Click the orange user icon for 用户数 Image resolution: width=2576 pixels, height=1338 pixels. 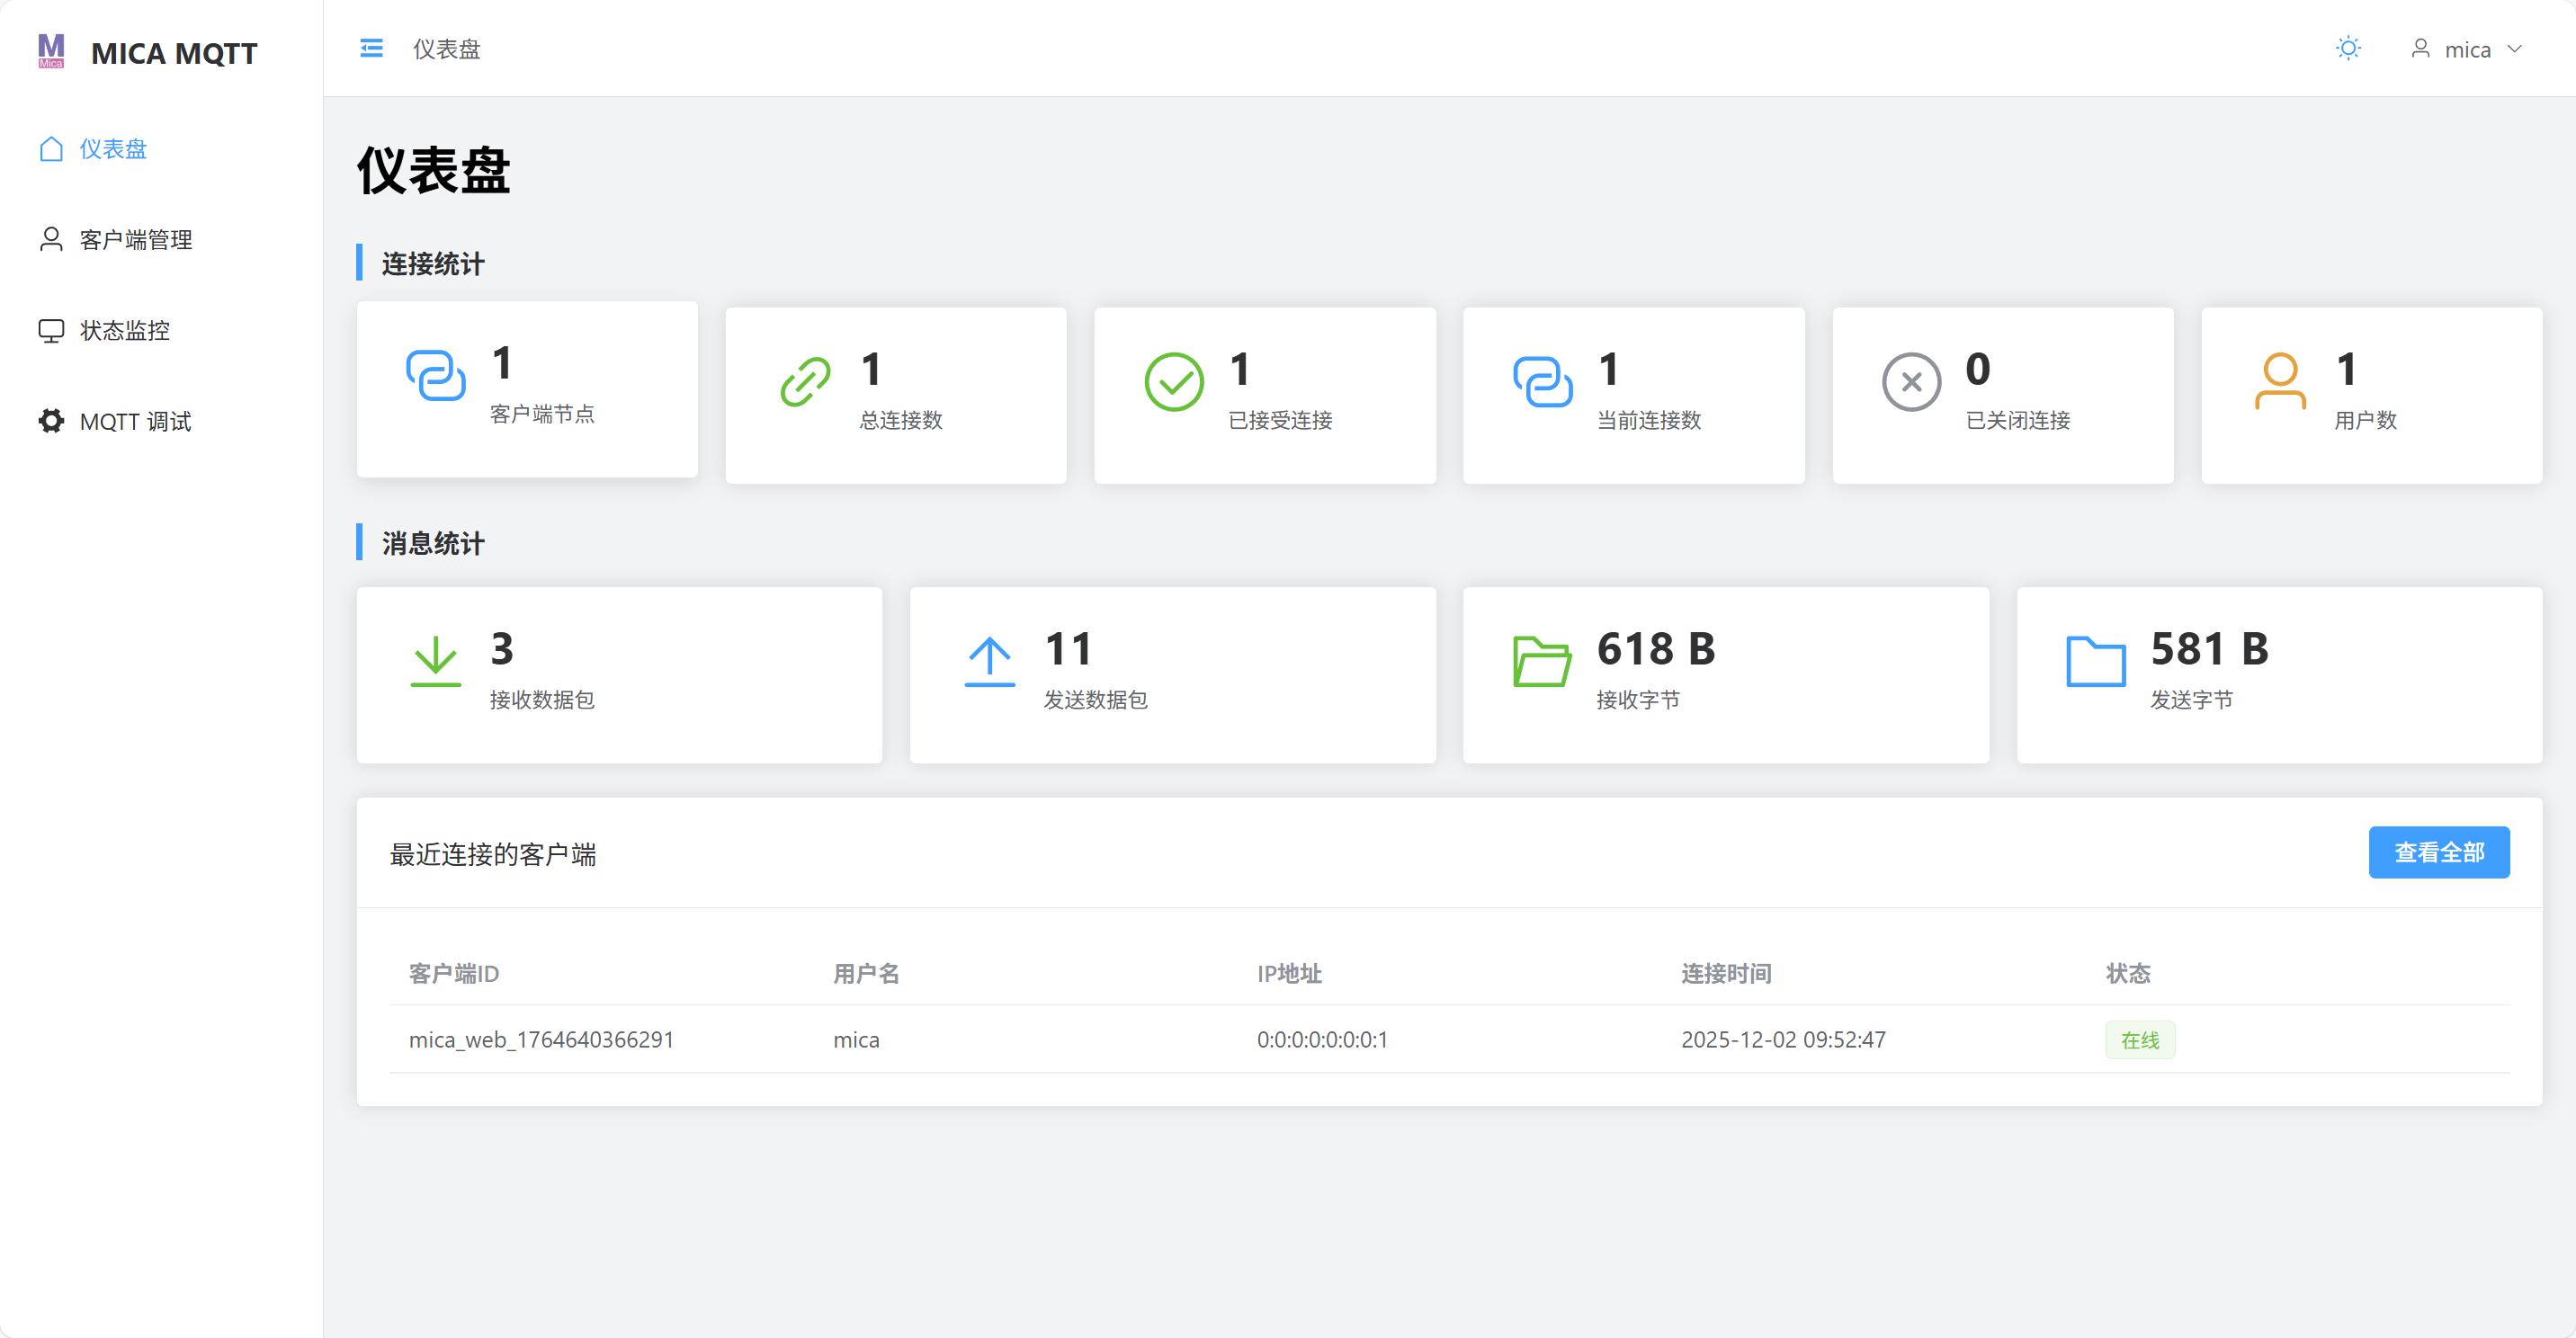(x=2280, y=381)
